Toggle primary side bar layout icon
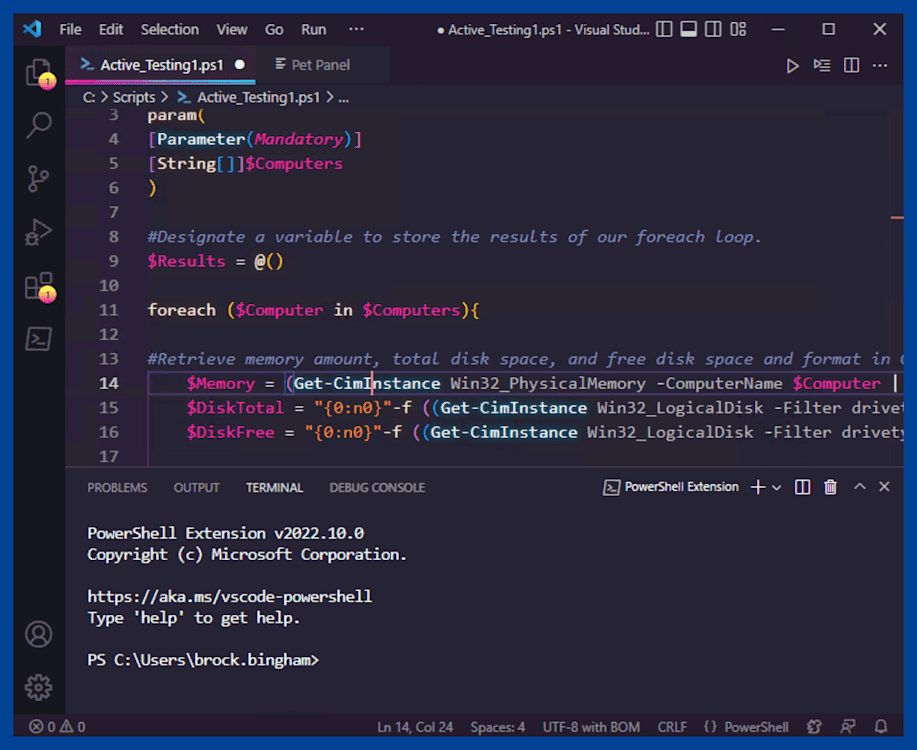Image resolution: width=917 pixels, height=750 pixels. click(664, 29)
